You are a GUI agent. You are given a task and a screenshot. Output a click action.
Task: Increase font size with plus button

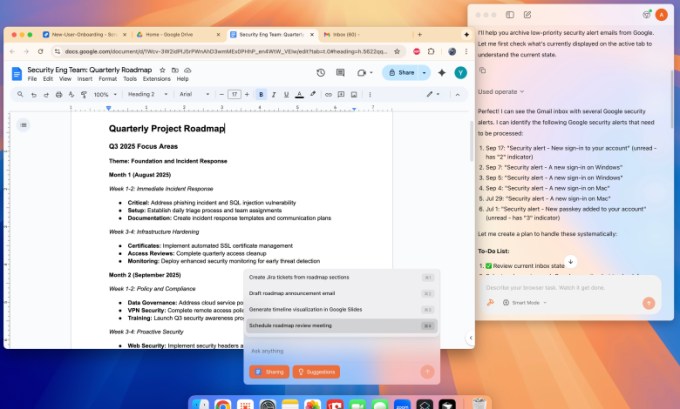[247, 95]
